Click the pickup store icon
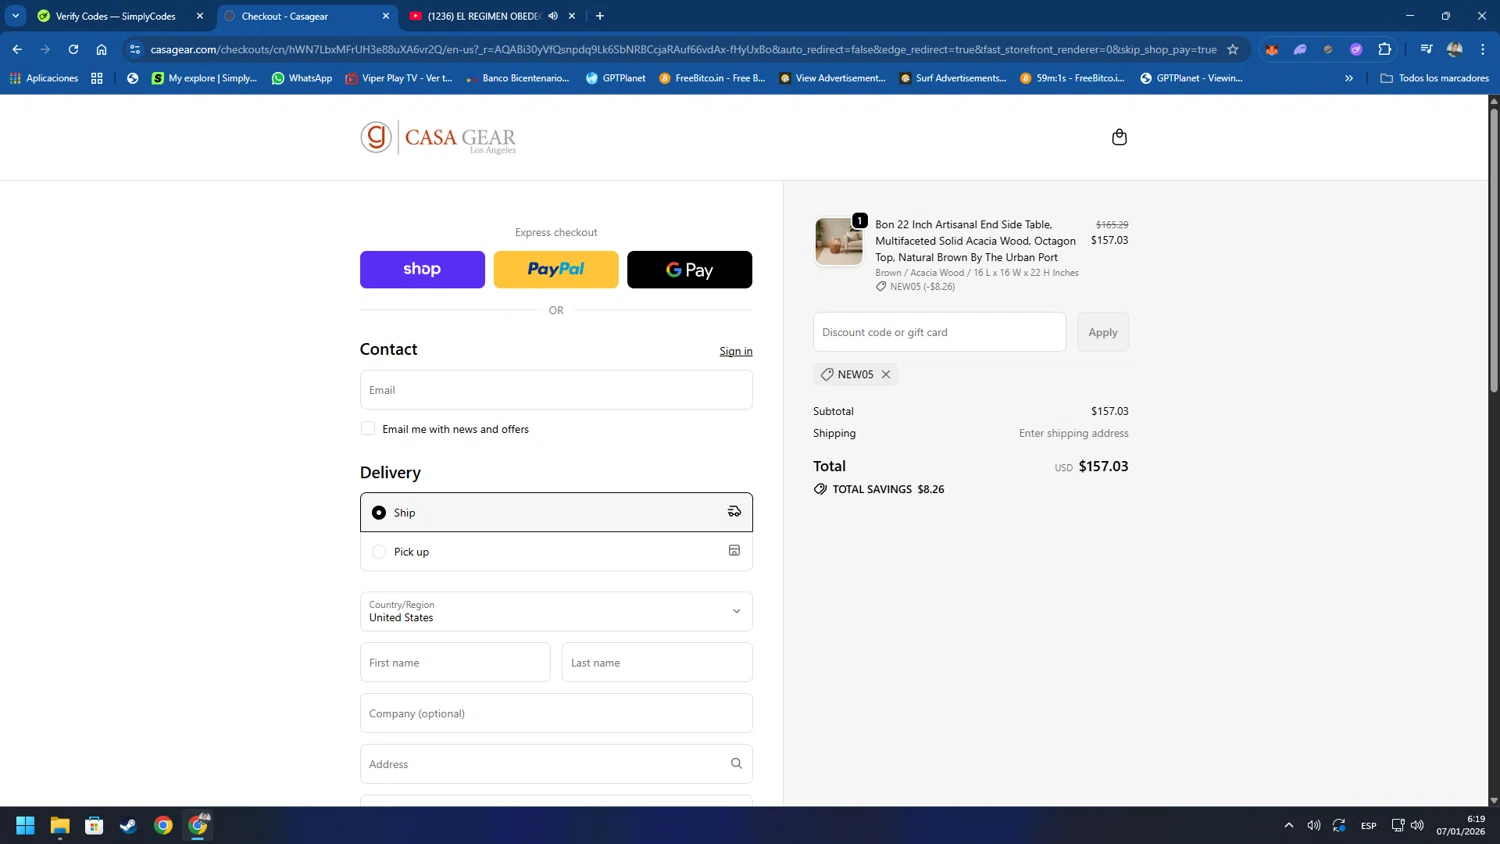This screenshot has height=844, width=1500. click(734, 551)
